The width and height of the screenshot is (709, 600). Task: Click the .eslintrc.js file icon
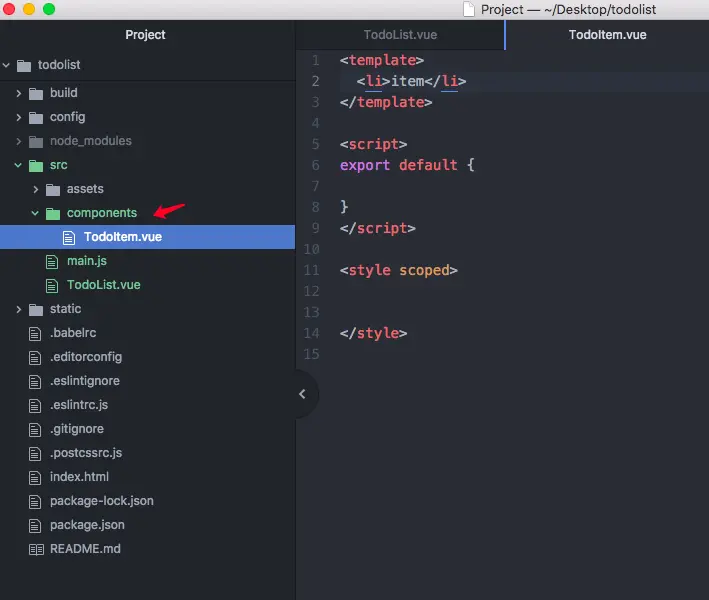35,406
